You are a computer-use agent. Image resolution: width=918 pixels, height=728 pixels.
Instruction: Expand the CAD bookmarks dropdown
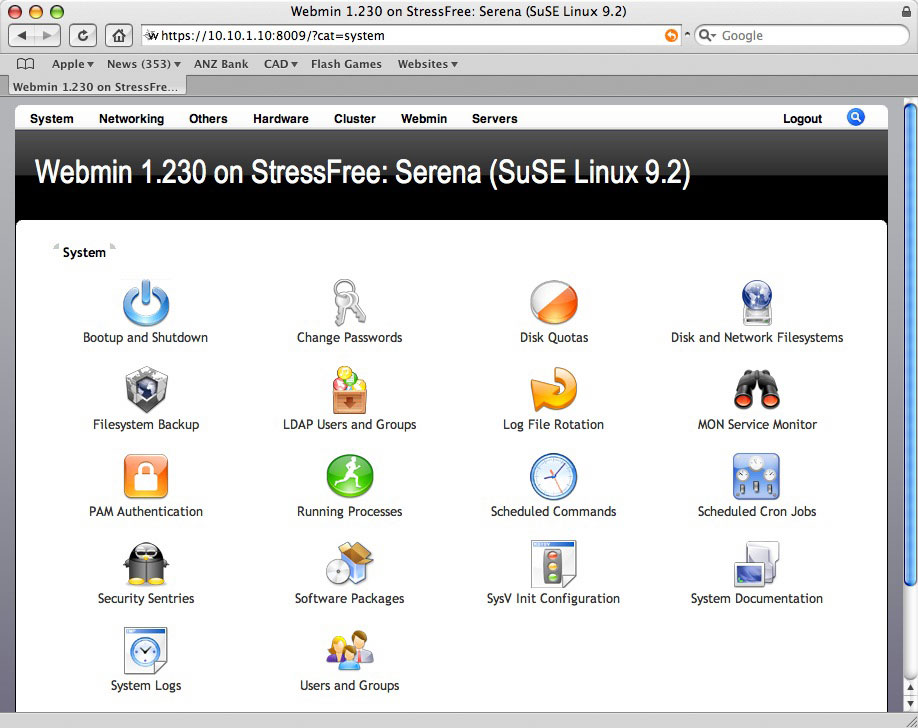click(280, 64)
